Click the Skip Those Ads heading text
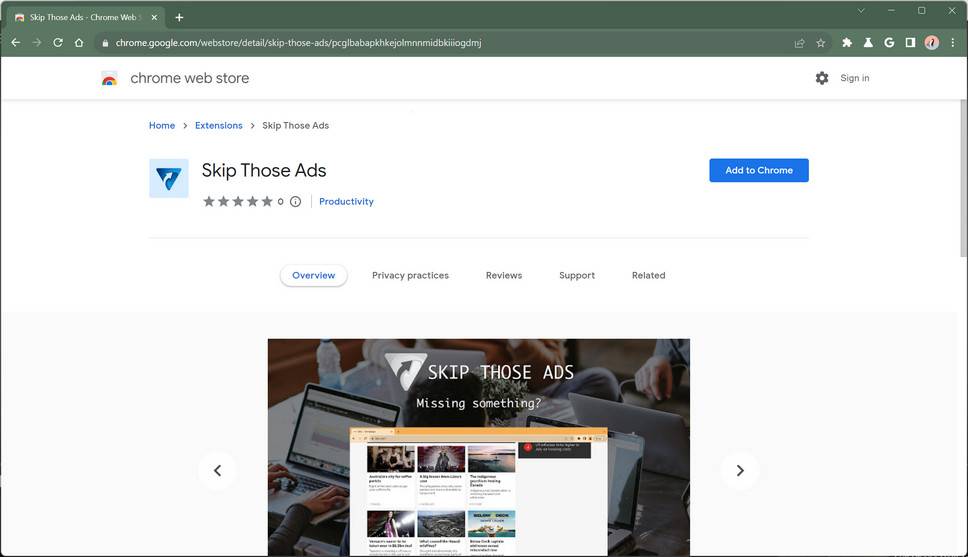This screenshot has height=557, width=968. [x=264, y=170]
